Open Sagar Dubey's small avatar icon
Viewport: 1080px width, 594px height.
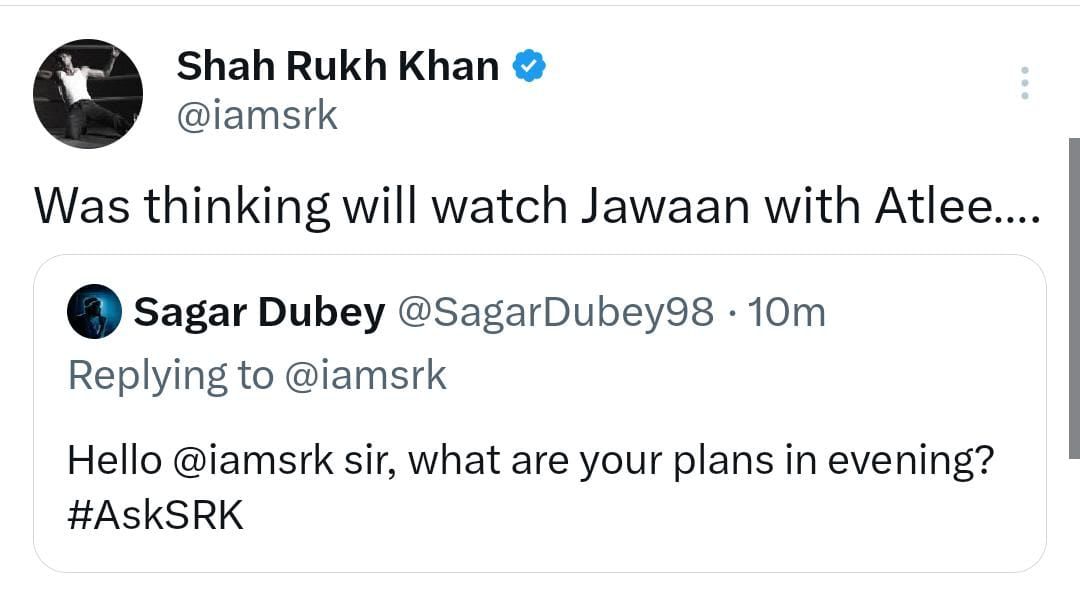pyautogui.click(x=94, y=313)
